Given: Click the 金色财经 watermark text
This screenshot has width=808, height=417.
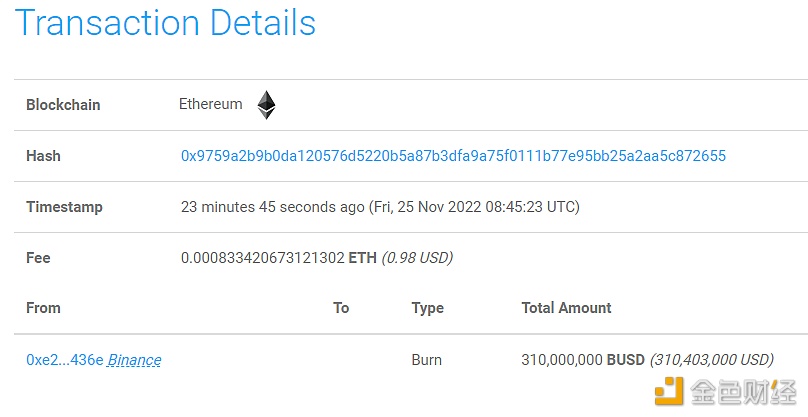Looking at the screenshot, I should point(743,393).
